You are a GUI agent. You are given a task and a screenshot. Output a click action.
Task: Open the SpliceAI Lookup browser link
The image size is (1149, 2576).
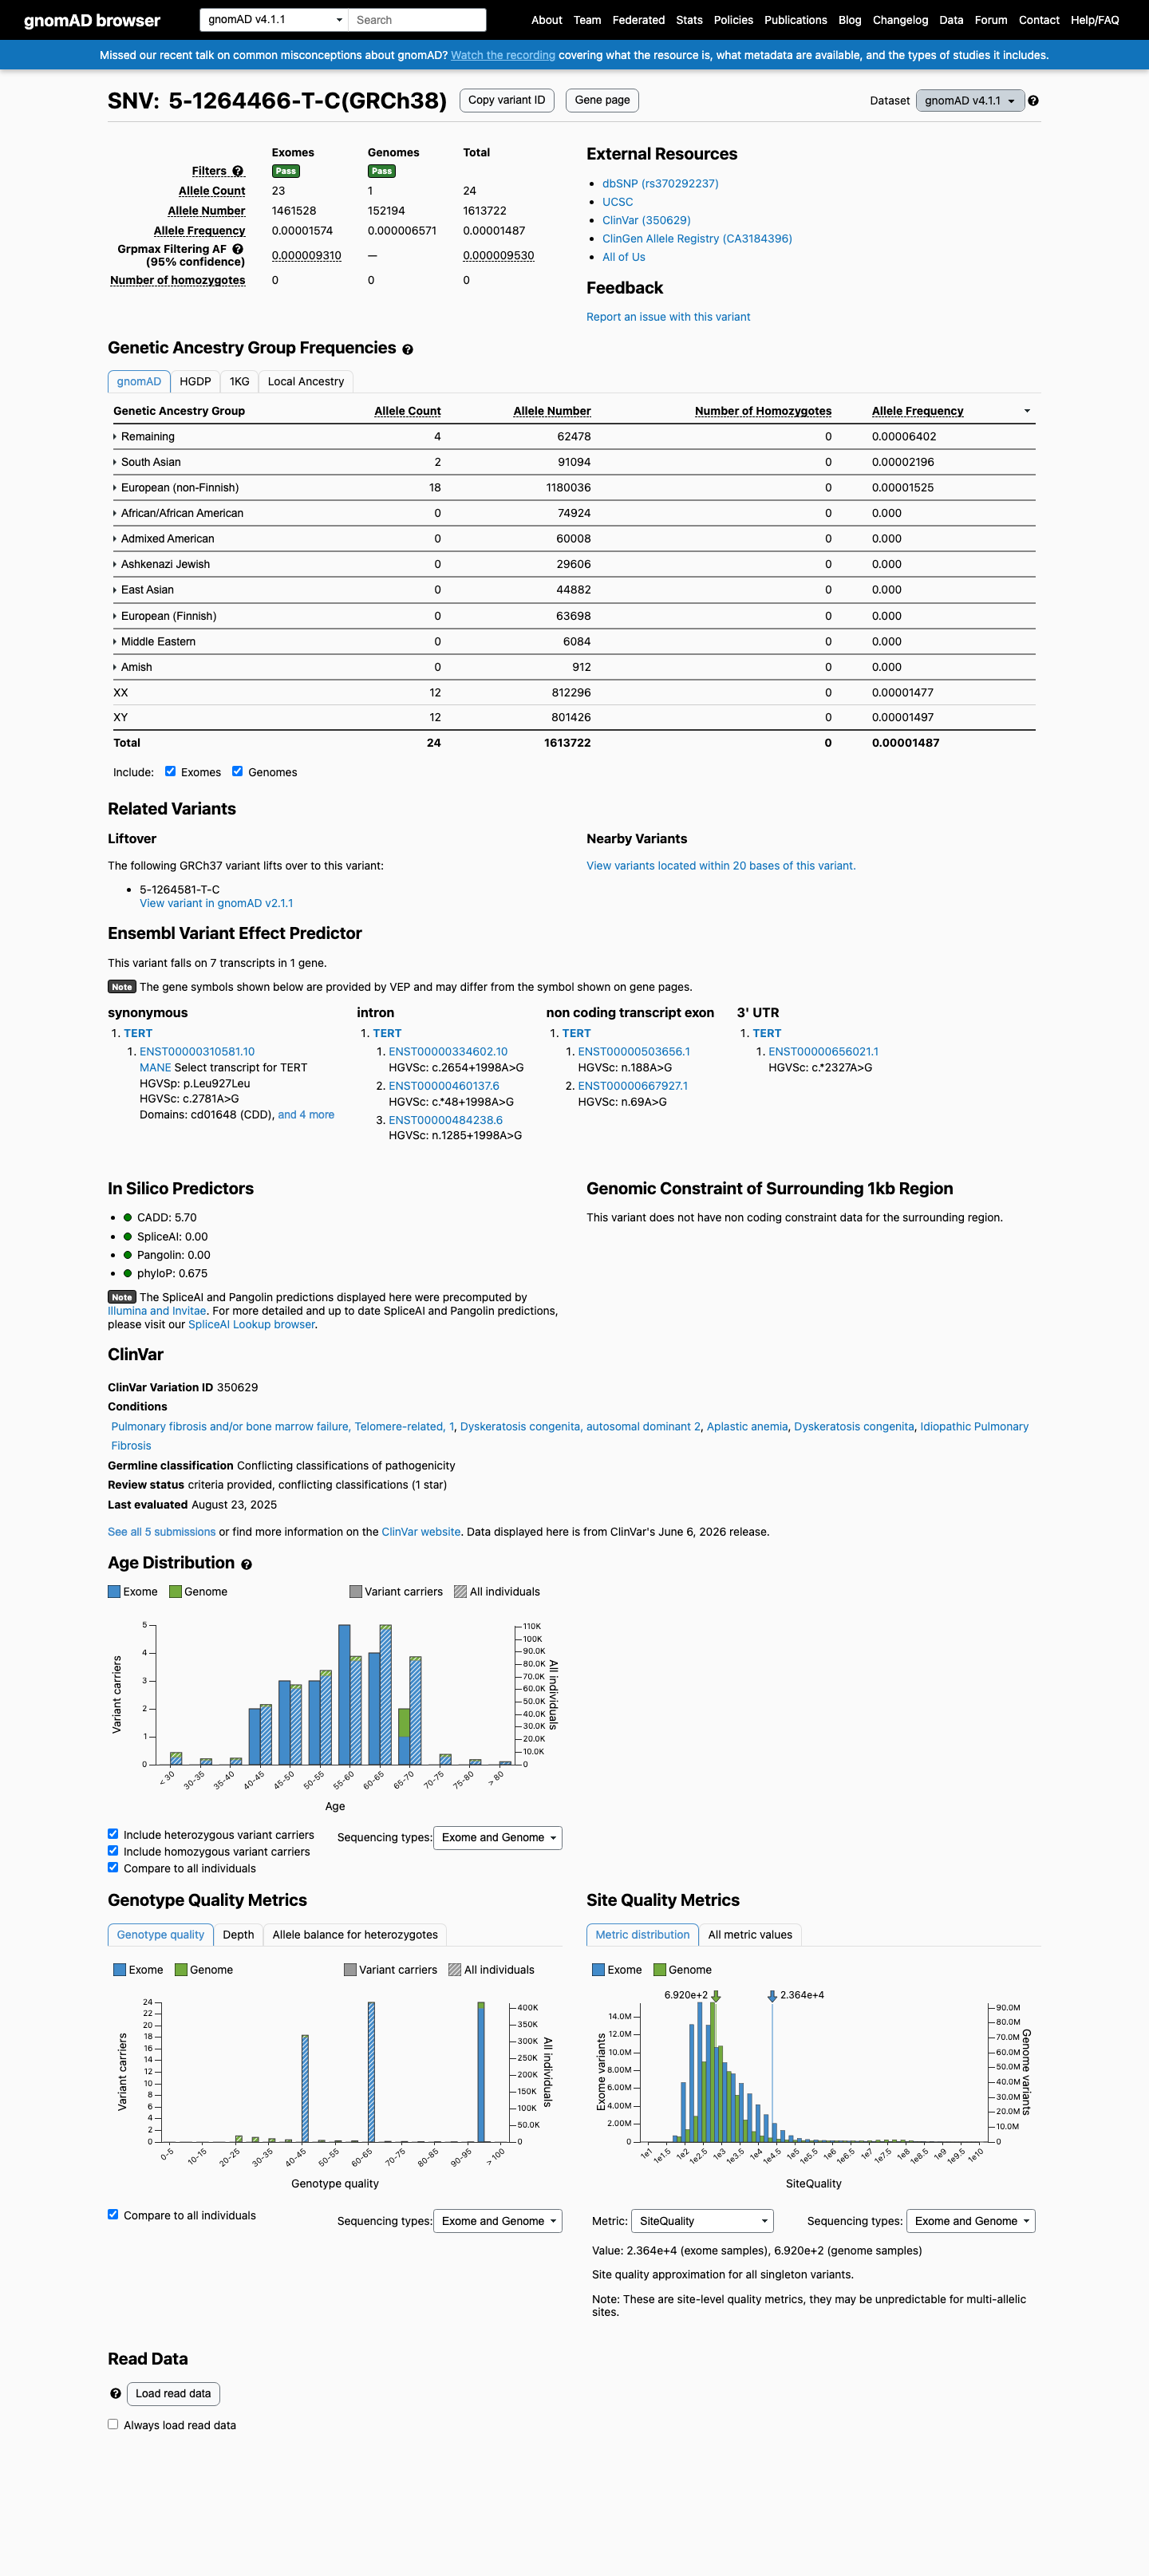point(252,1325)
